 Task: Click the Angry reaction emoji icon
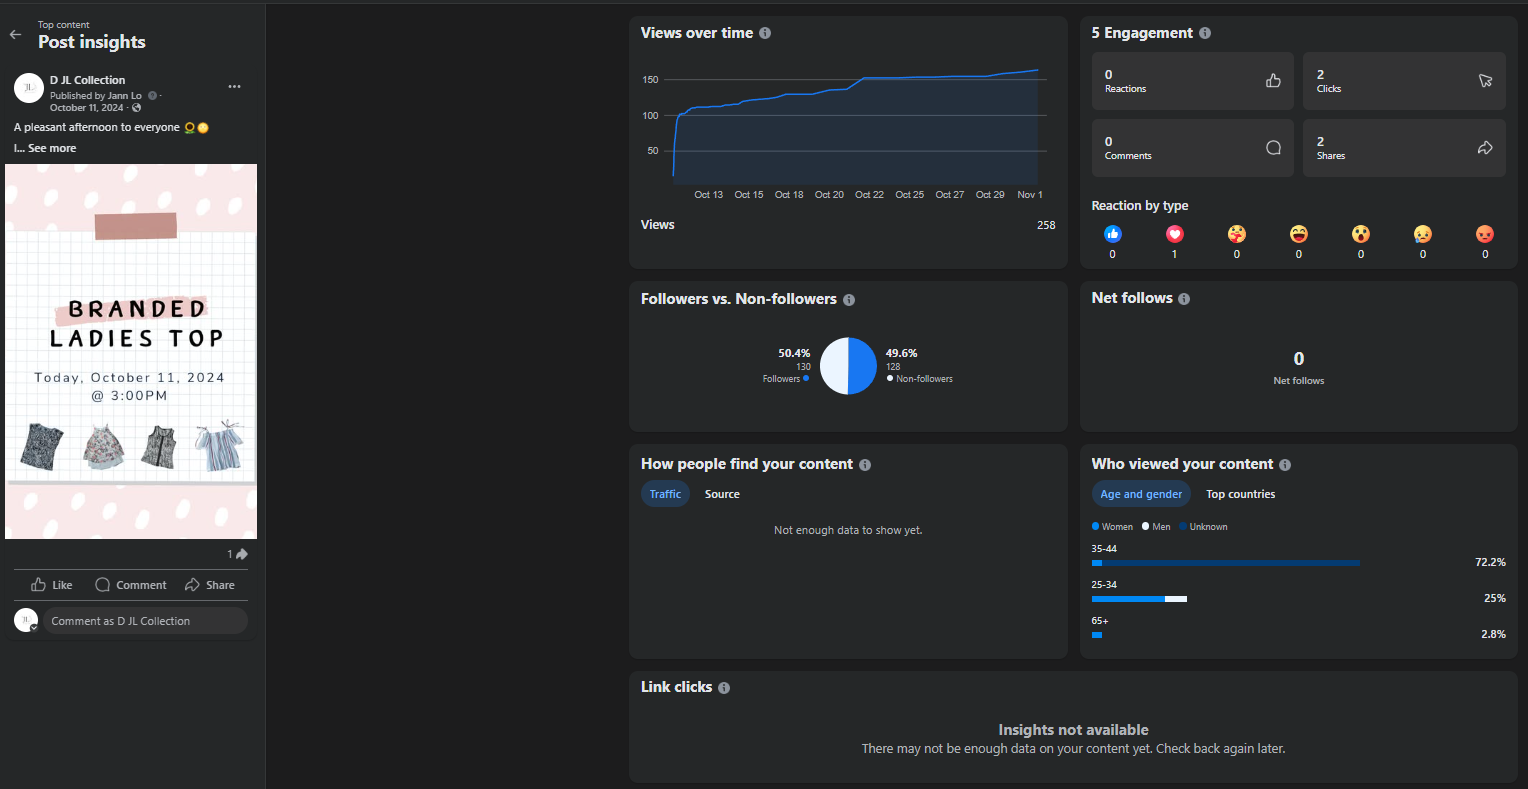point(1484,234)
